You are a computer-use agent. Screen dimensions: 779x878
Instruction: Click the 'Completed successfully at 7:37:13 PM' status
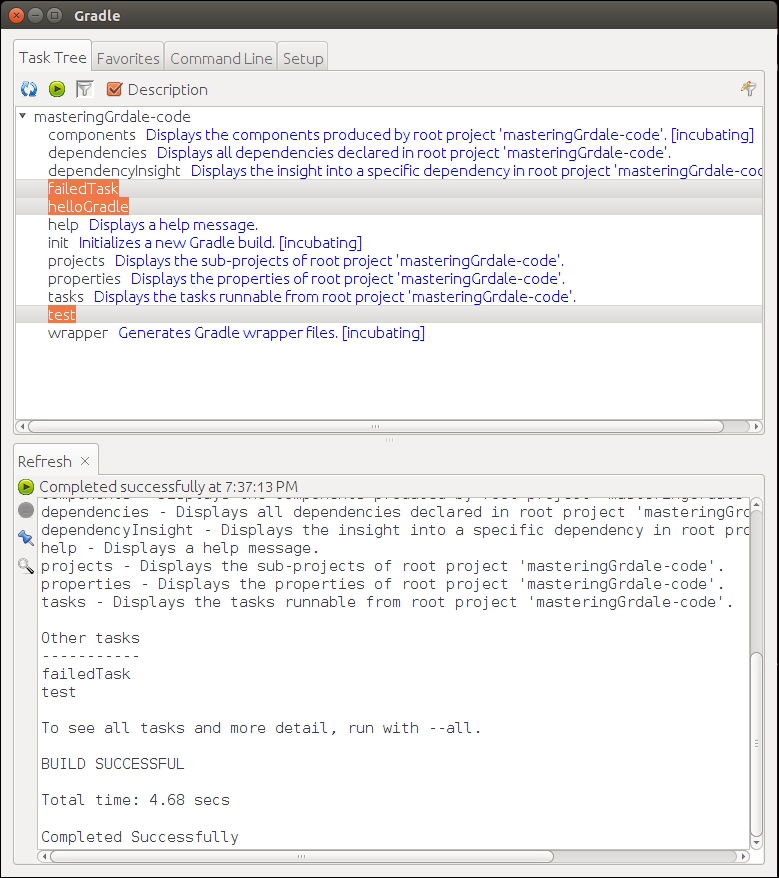point(169,487)
